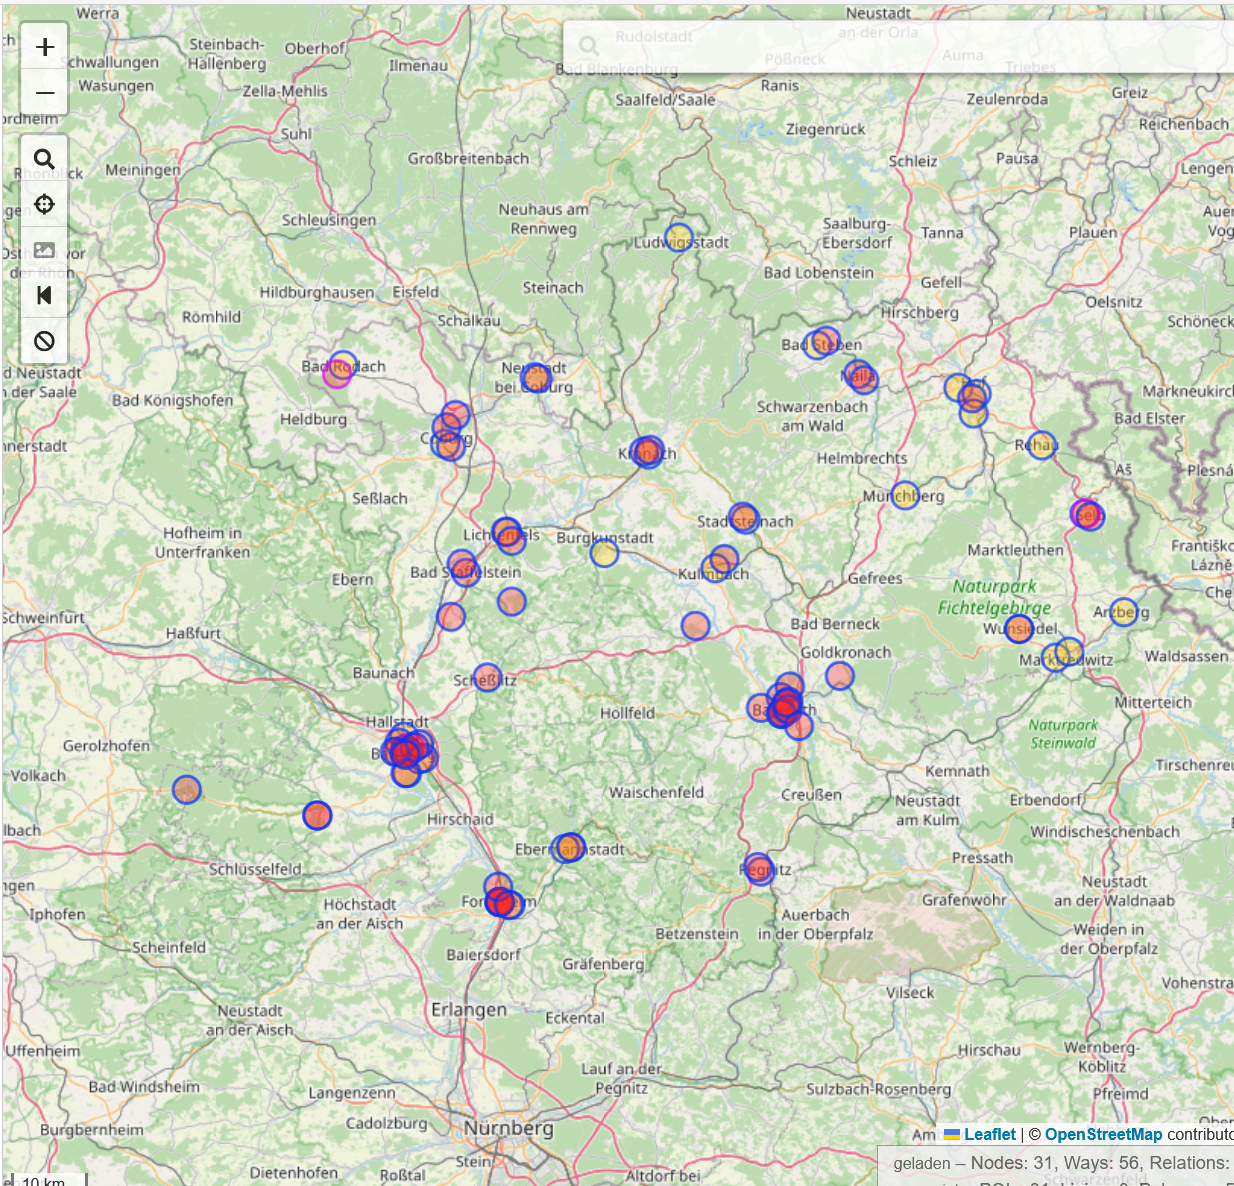
Task: Click the yellow marker at Arzberg
Action: pos(1124,612)
